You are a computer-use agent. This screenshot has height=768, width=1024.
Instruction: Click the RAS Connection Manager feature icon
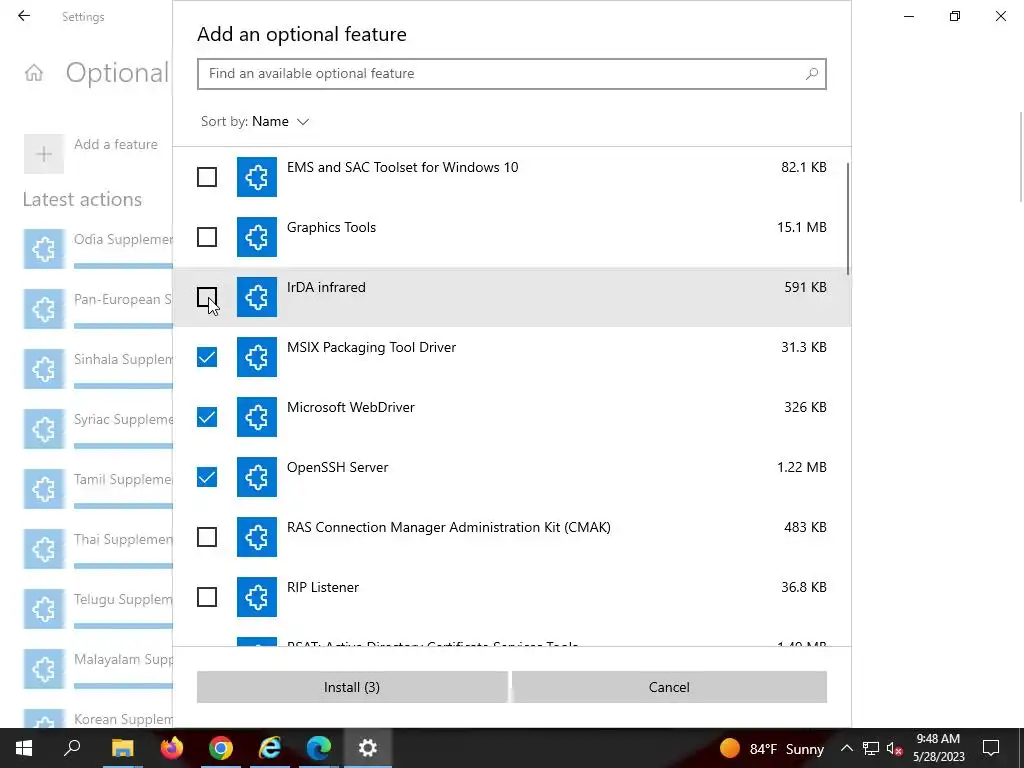[257, 537]
